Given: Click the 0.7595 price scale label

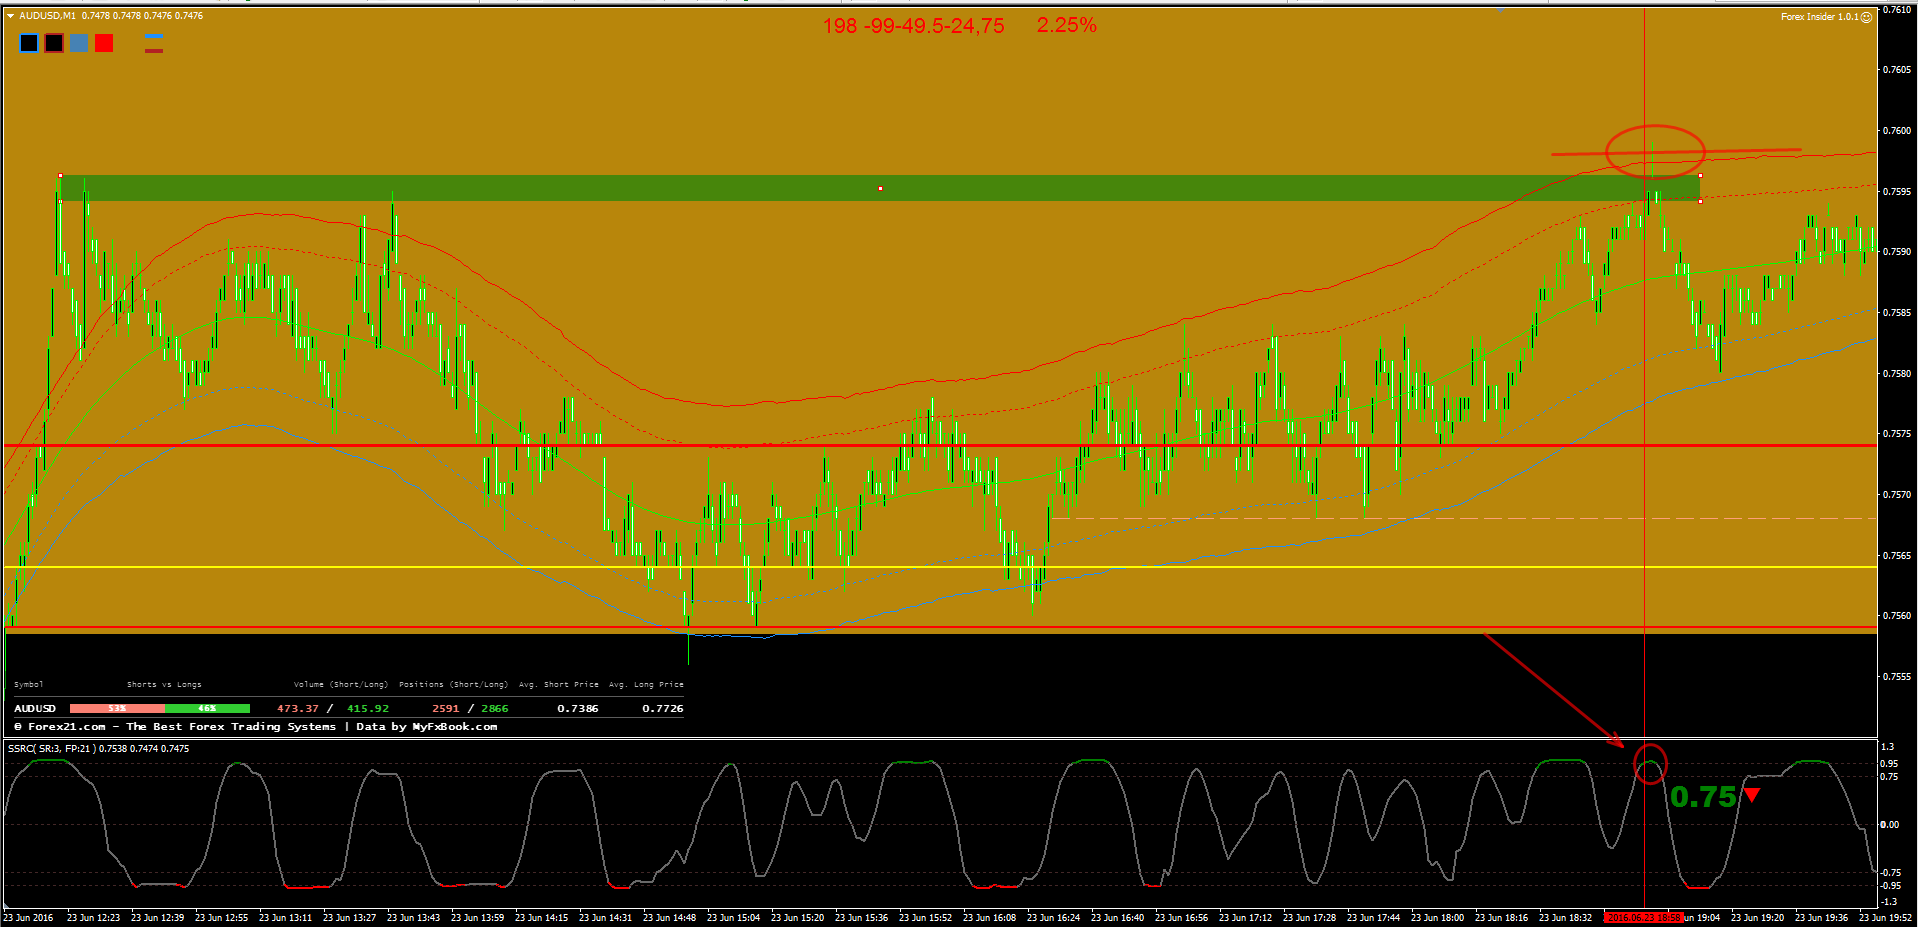Looking at the screenshot, I should [1897, 191].
